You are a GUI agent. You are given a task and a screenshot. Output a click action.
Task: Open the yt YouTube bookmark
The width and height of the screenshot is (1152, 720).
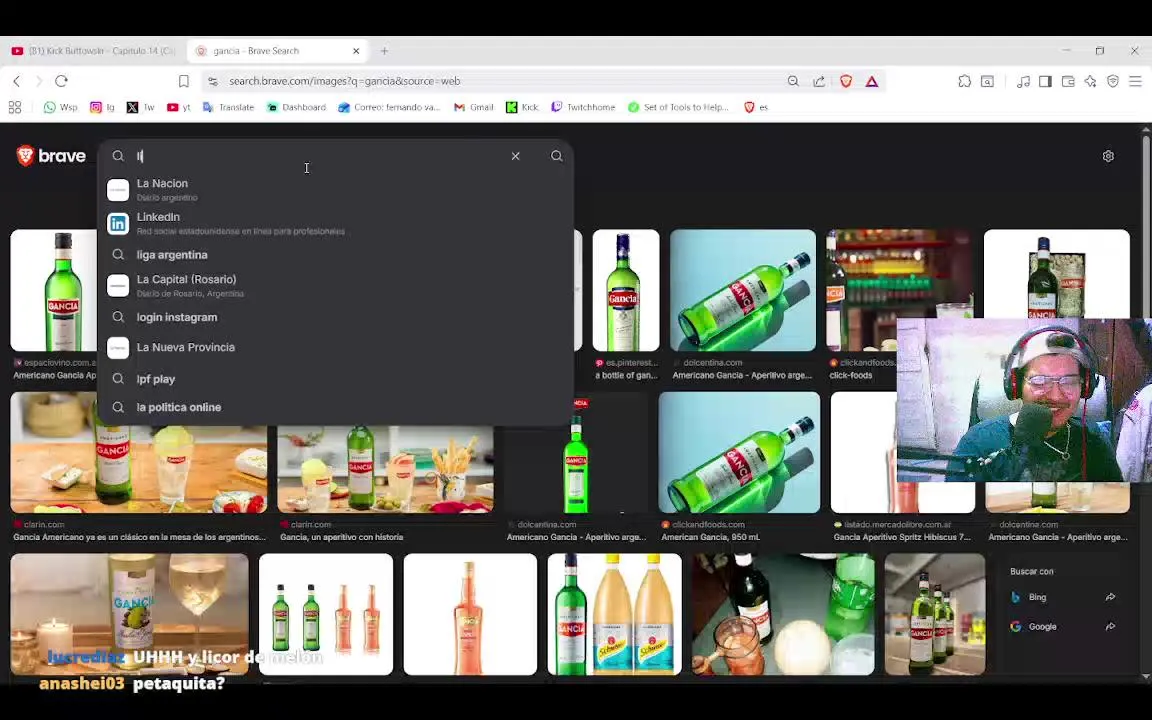tap(179, 107)
